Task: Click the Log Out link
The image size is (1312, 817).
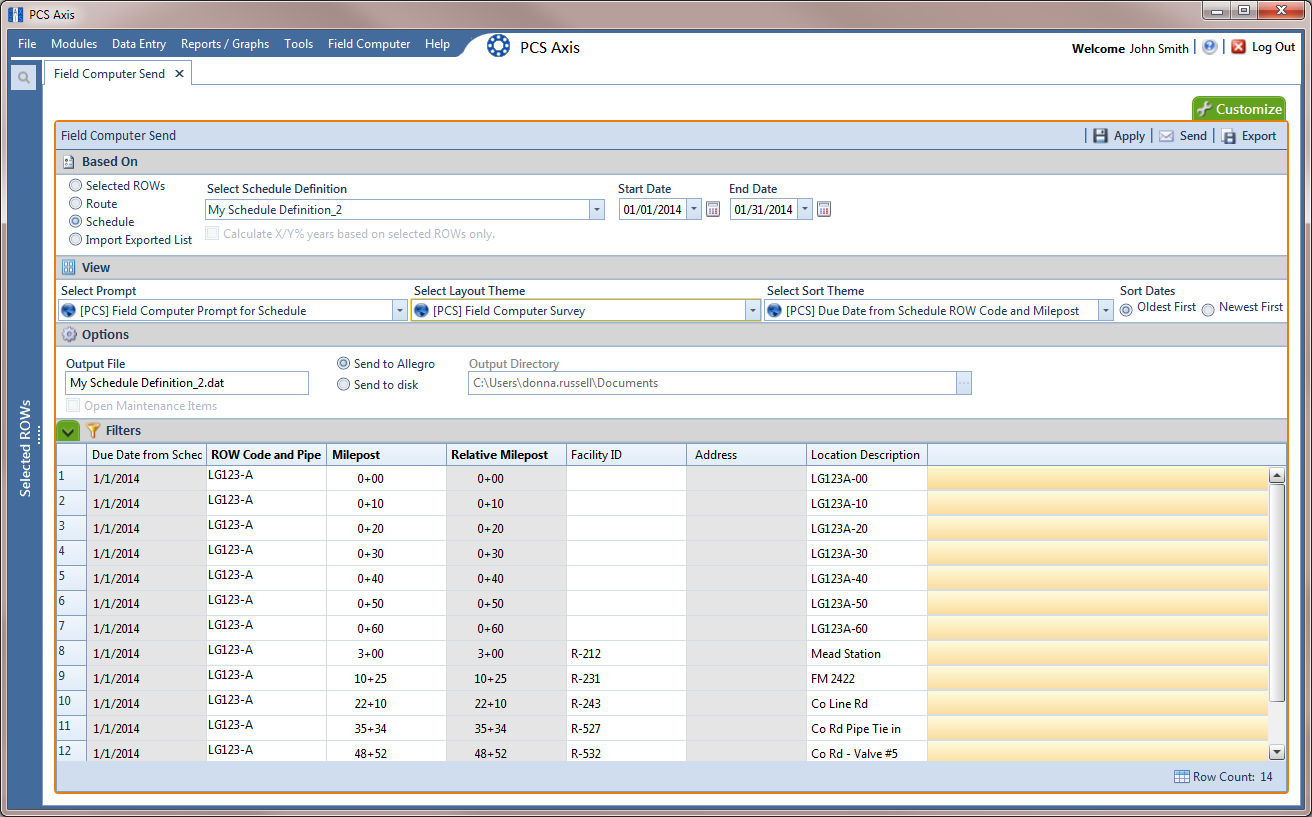Action: click(1273, 47)
